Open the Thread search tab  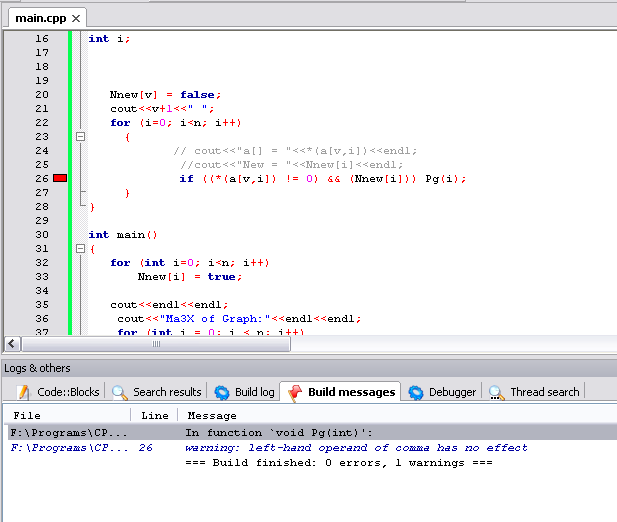pos(534,392)
